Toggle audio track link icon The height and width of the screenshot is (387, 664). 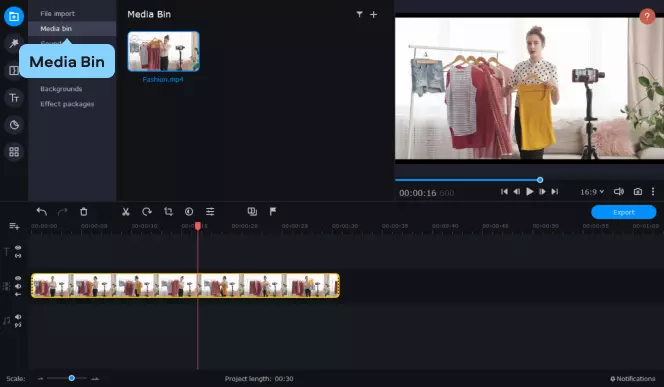point(18,325)
